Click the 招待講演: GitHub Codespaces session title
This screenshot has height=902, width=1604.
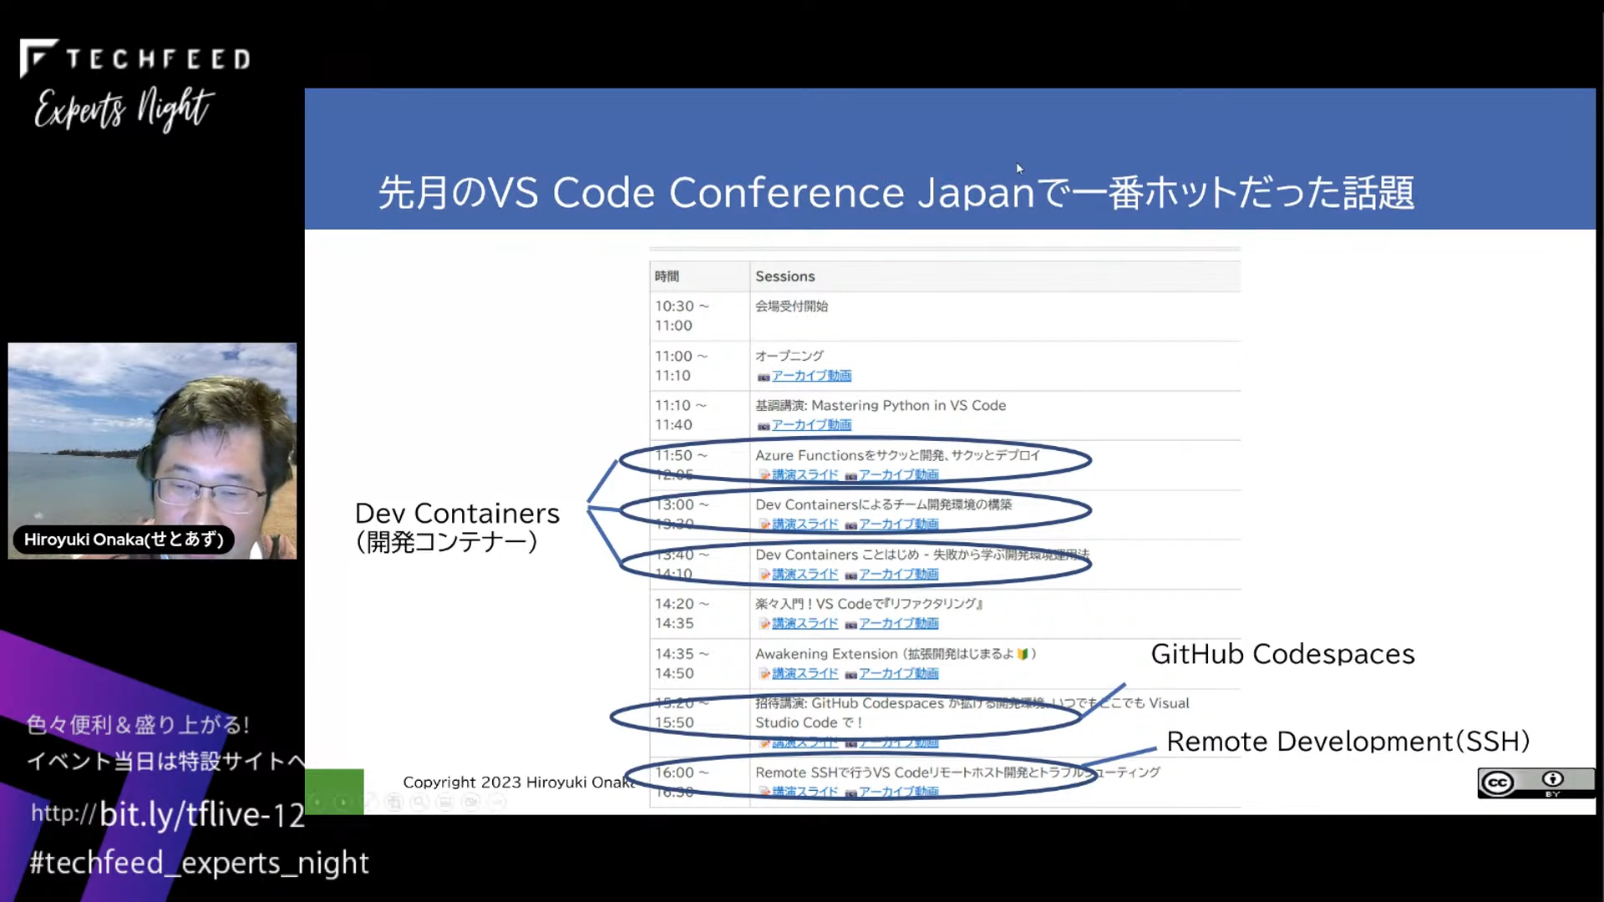pyautogui.click(x=972, y=712)
